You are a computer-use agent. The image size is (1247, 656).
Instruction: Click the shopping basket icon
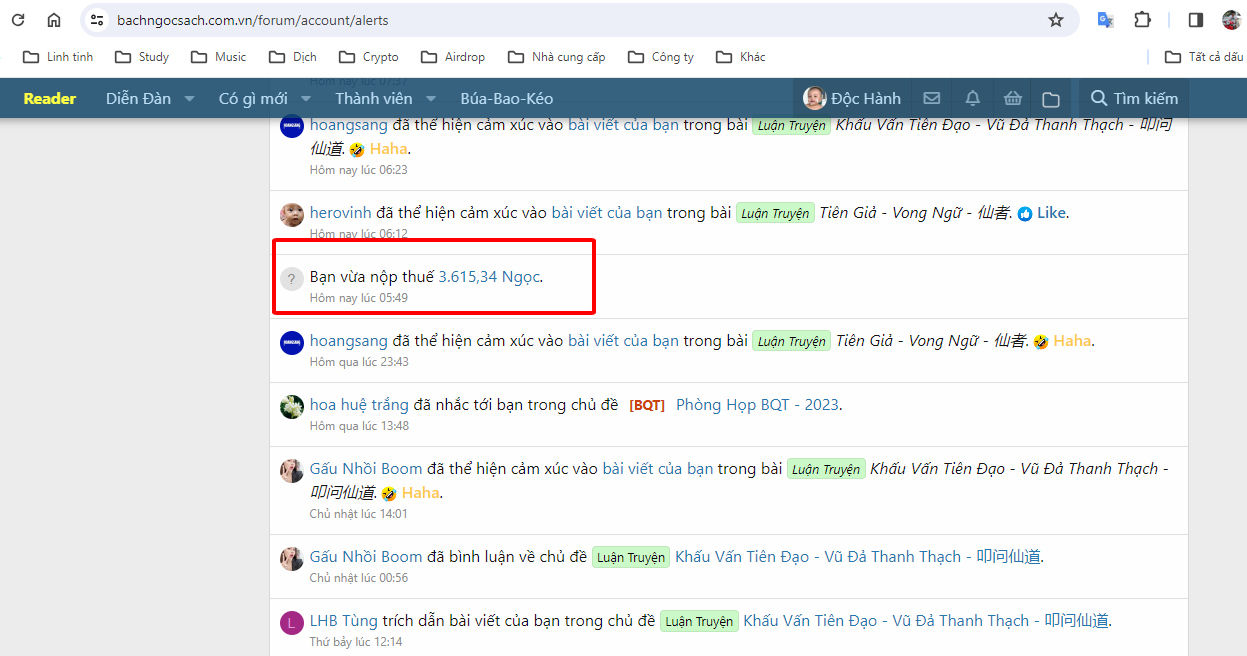1012,98
